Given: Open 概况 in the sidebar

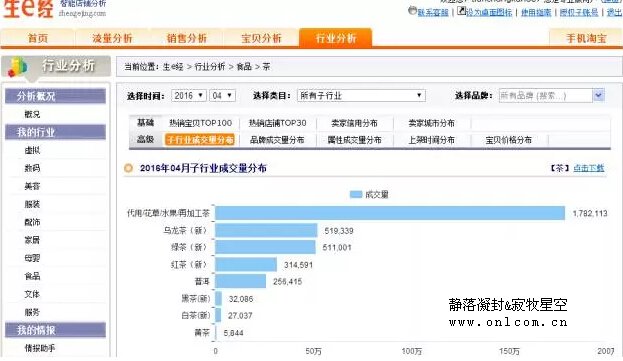Looking at the screenshot, I should [32, 114].
